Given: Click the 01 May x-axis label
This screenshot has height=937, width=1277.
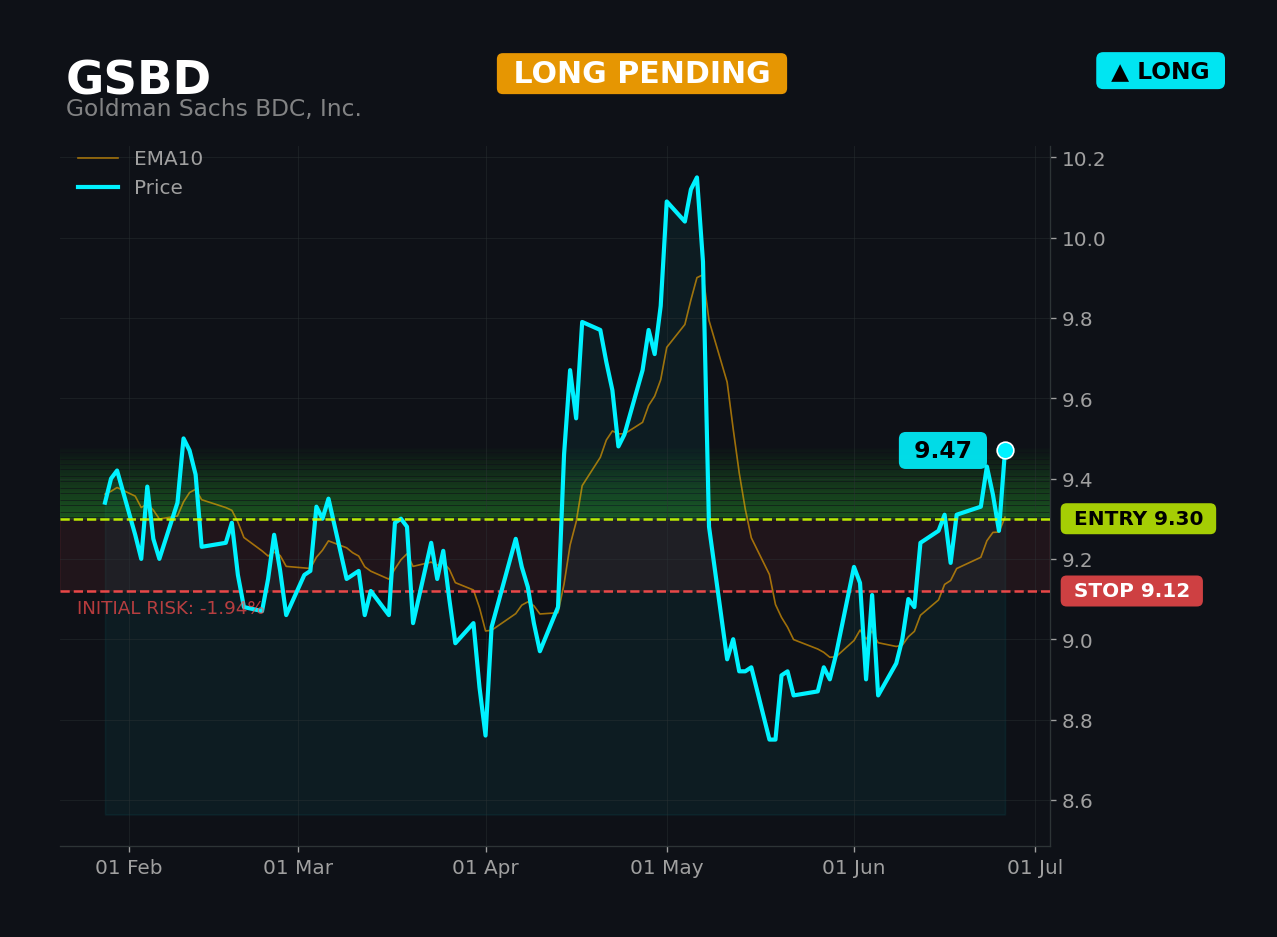Looking at the screenshot, I should click(667, 868).
